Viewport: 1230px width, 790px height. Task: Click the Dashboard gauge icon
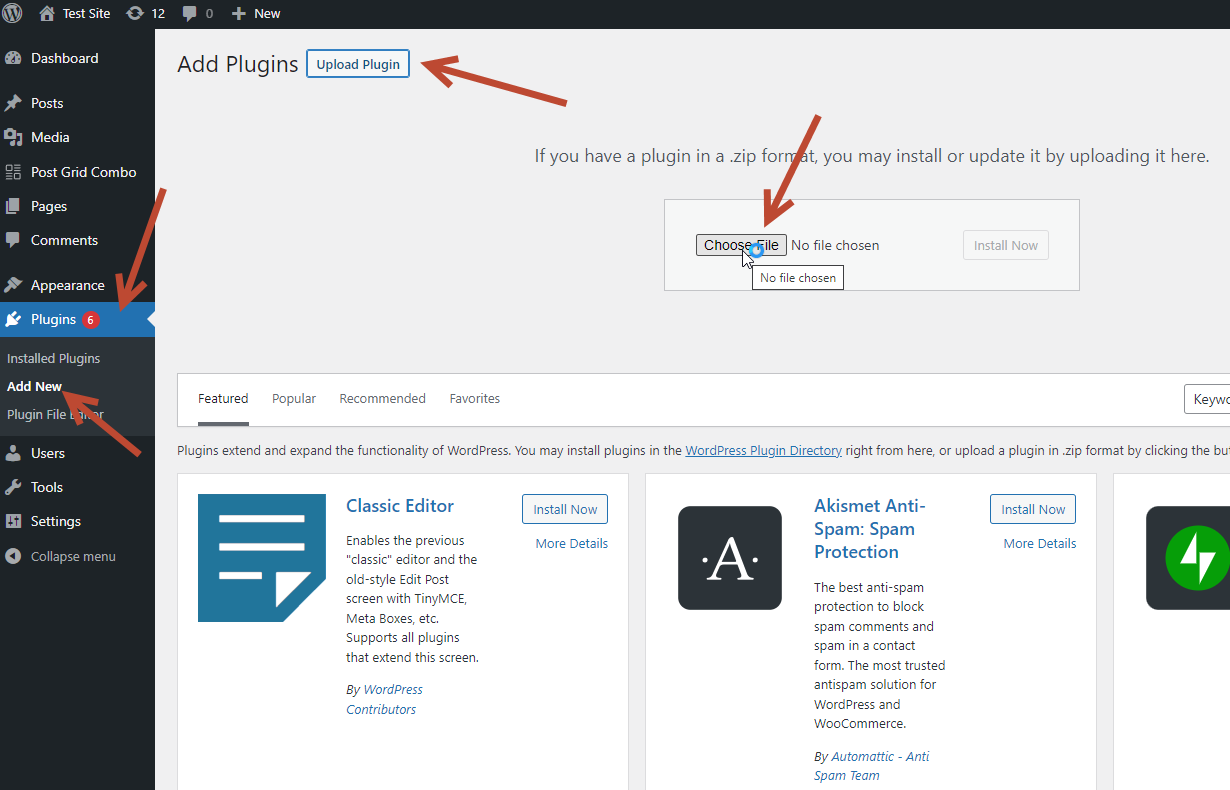[13, 58]
